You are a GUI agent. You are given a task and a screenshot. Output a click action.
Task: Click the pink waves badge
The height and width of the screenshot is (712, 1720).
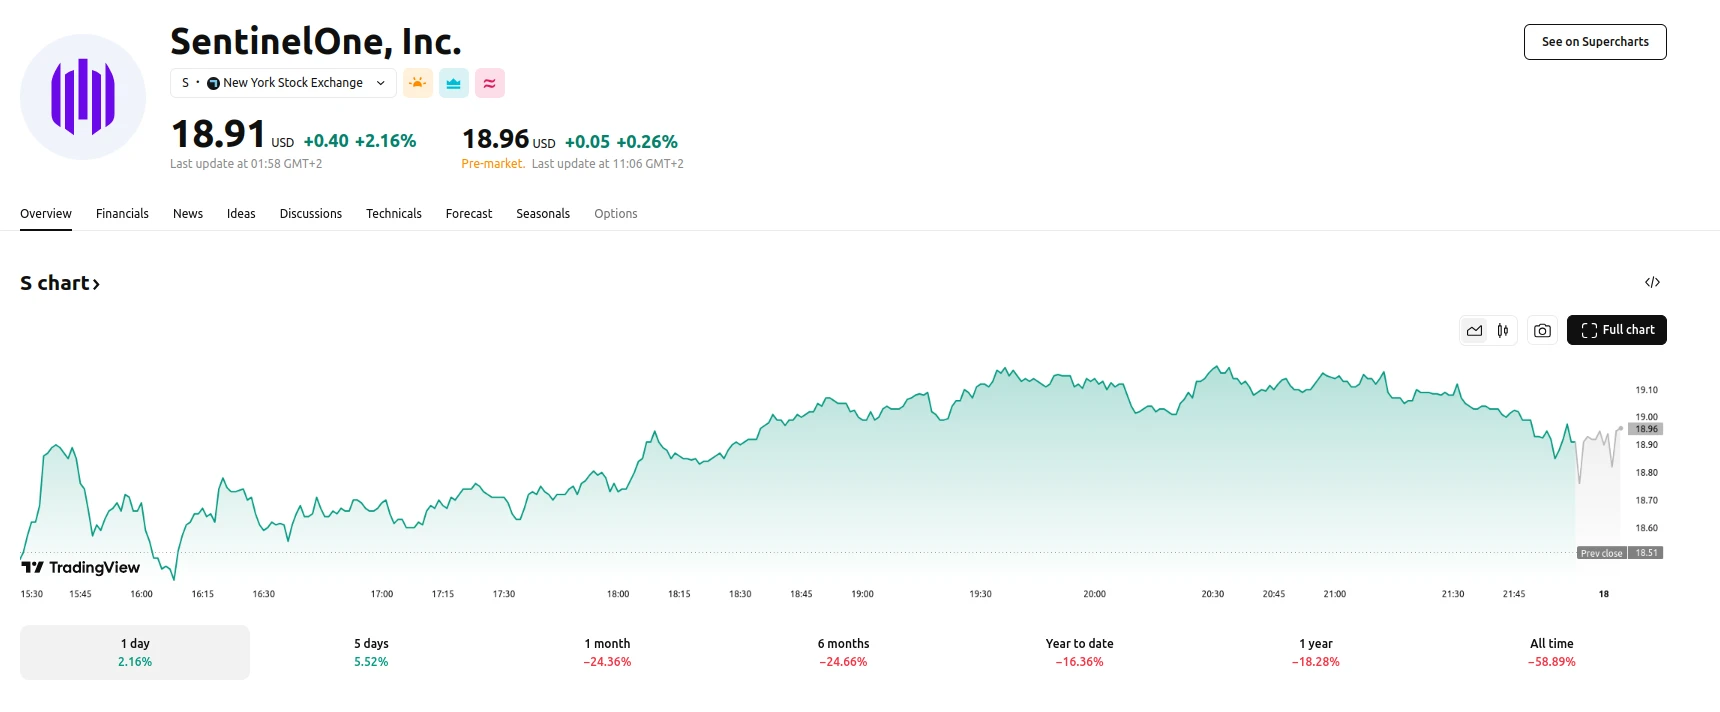490,83
